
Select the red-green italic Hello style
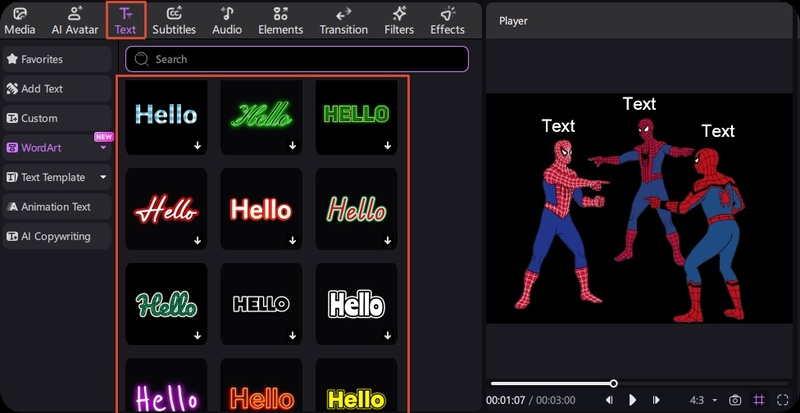tap(356, 209)
